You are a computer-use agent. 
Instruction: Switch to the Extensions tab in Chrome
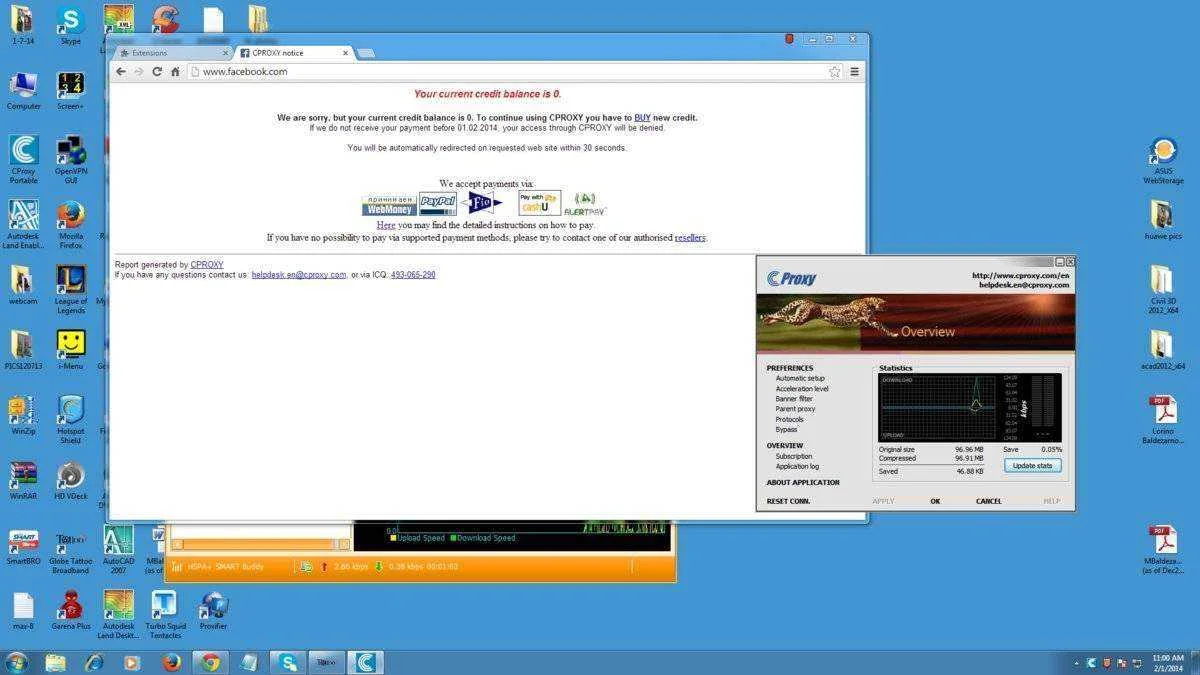(x=174, y=53)
